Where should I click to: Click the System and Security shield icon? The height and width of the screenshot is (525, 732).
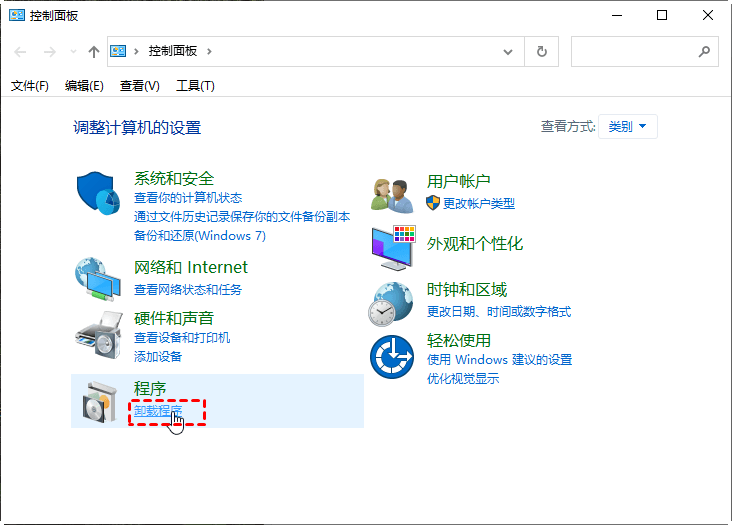click(98, 193)
